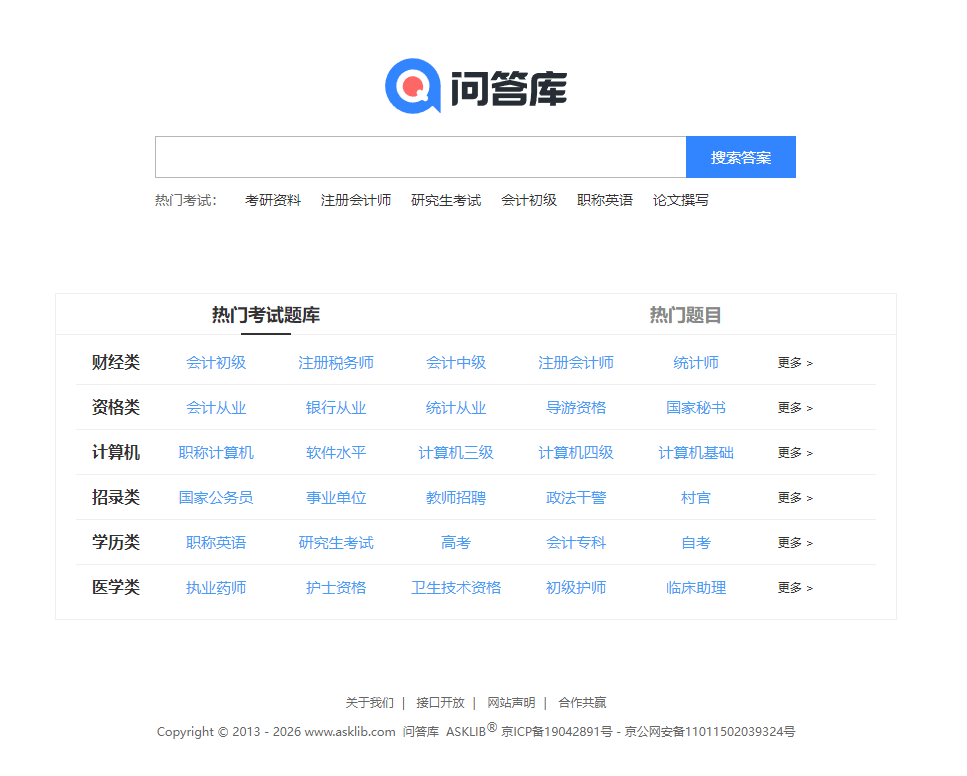The width and height of the screenshot is (967, 776).
Task: Click the 医学类 category heading
Action: coord(116,587)
